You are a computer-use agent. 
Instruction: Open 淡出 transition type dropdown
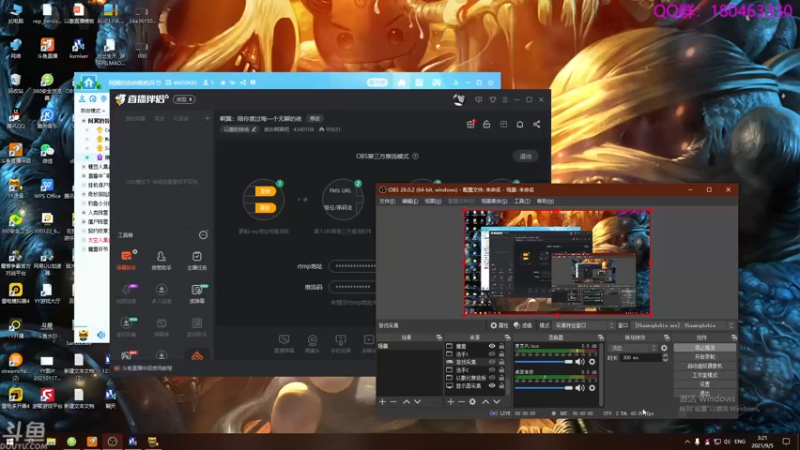[633, 348]
